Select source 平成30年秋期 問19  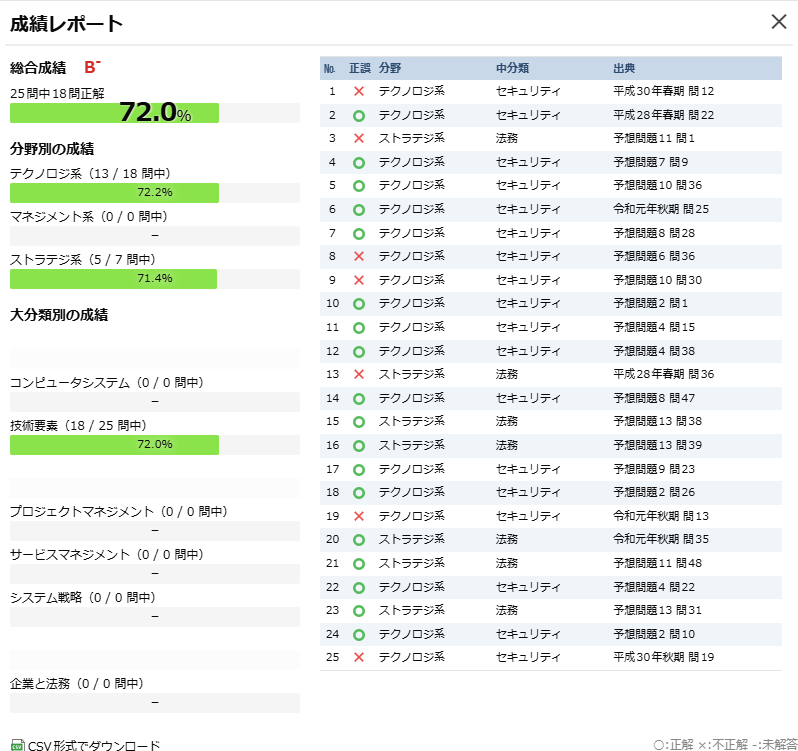coord(663,657)
